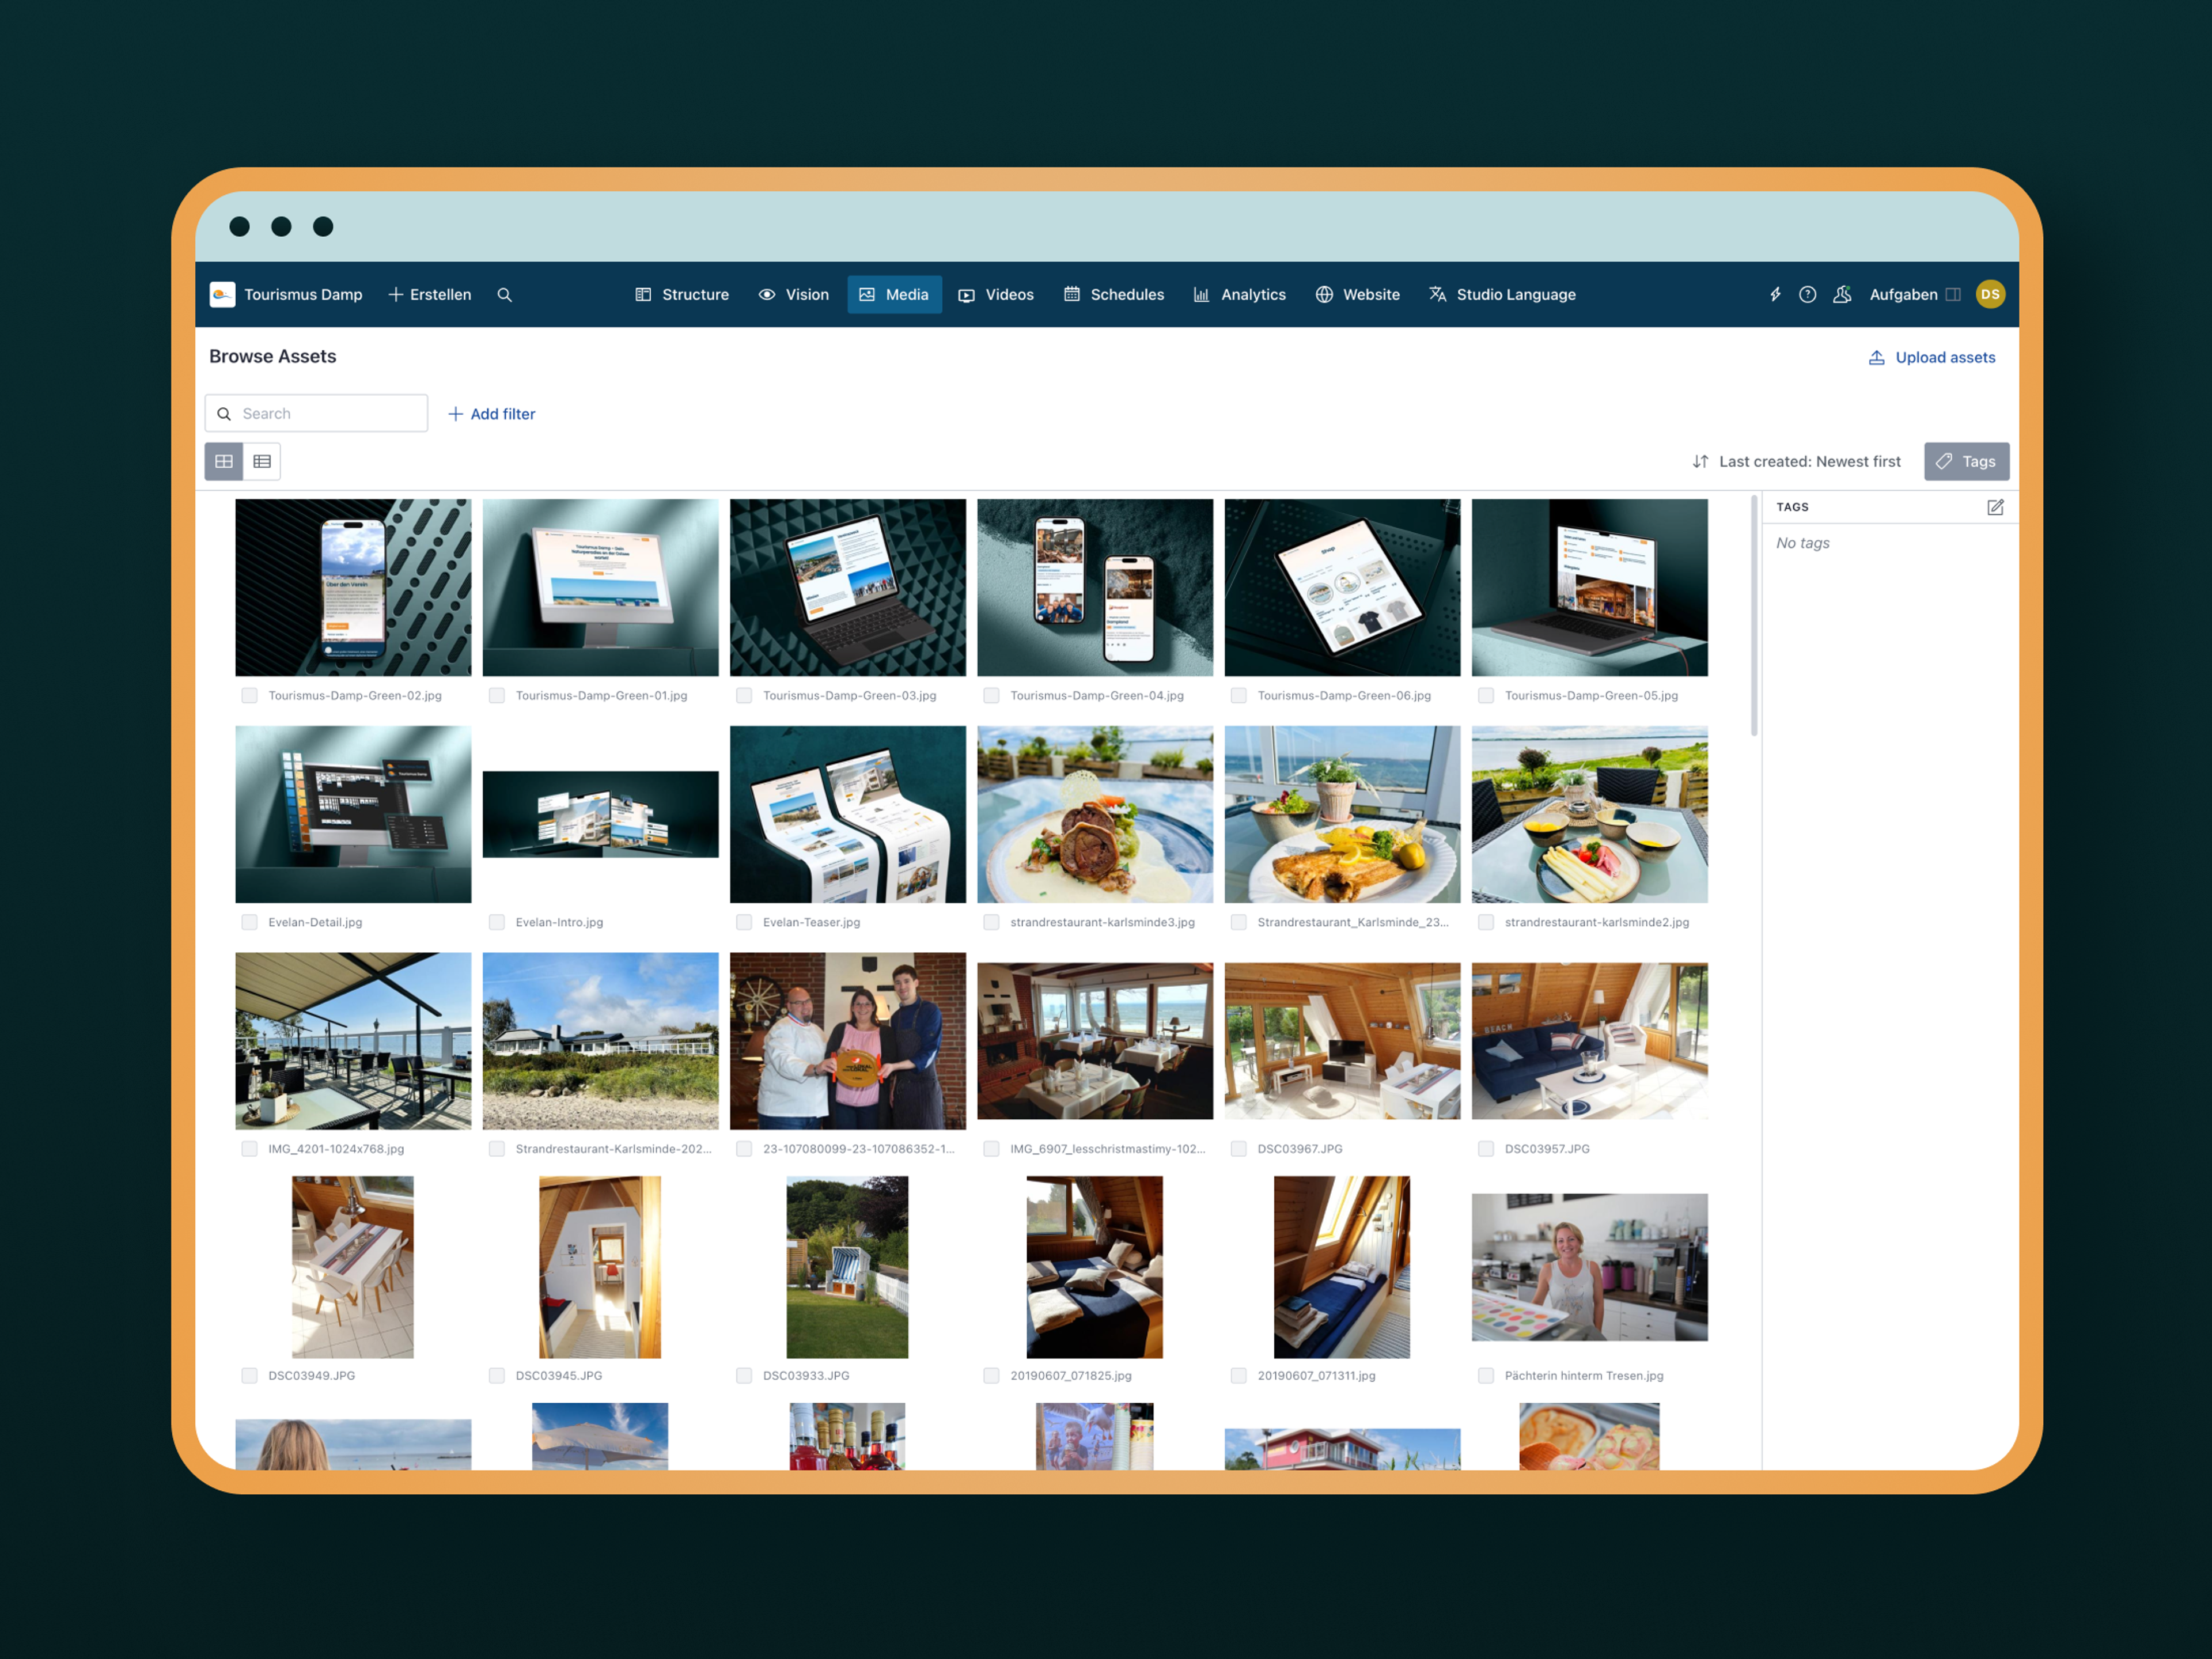The height and width of the screenshot is (1659, 2212).
Task: Select the Tourismus-Damp-Green-02.jpg checkbox
Action: tap(249, 696)
